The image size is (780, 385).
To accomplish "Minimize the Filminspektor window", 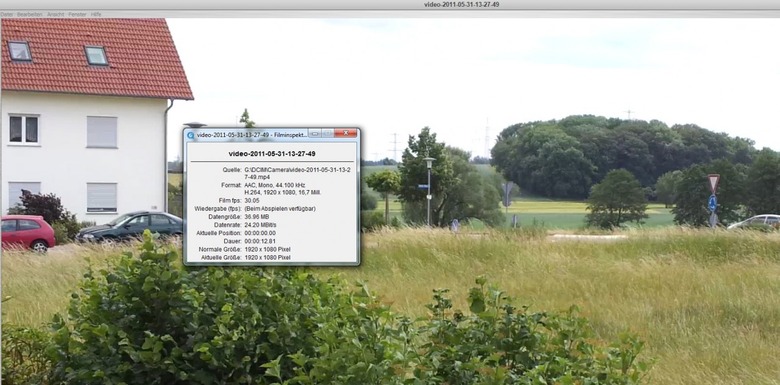I will click(314, 133).
